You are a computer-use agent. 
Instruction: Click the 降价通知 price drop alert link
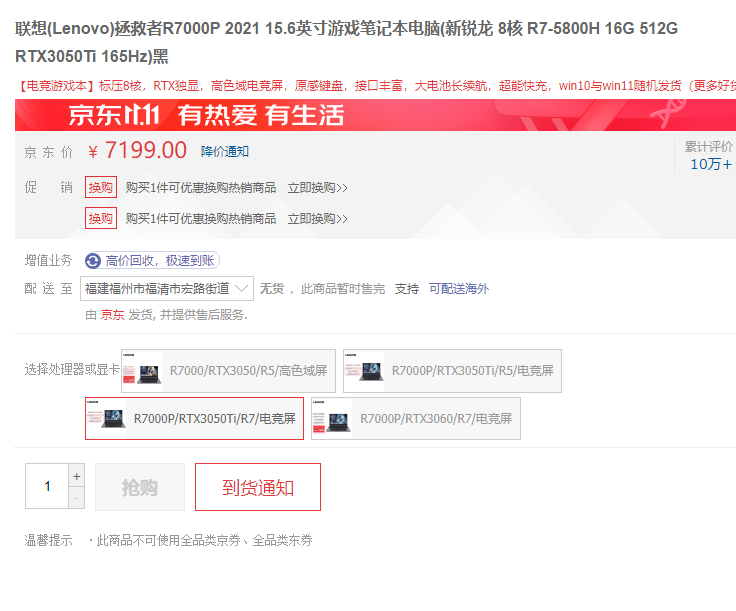click(225, 152)
